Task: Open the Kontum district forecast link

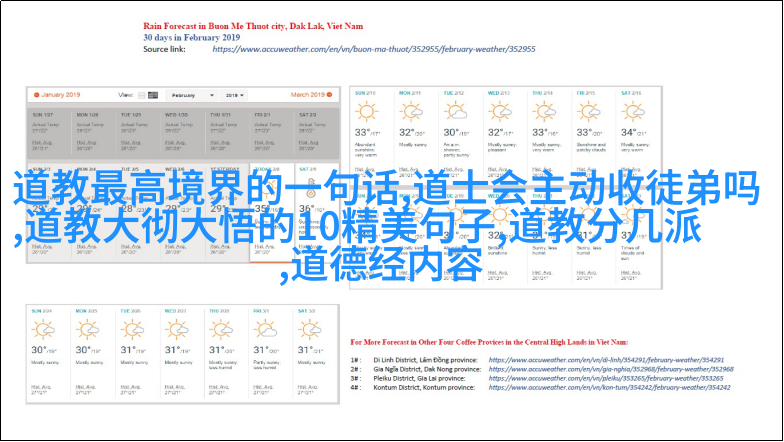Action: (x=609, y=388)
